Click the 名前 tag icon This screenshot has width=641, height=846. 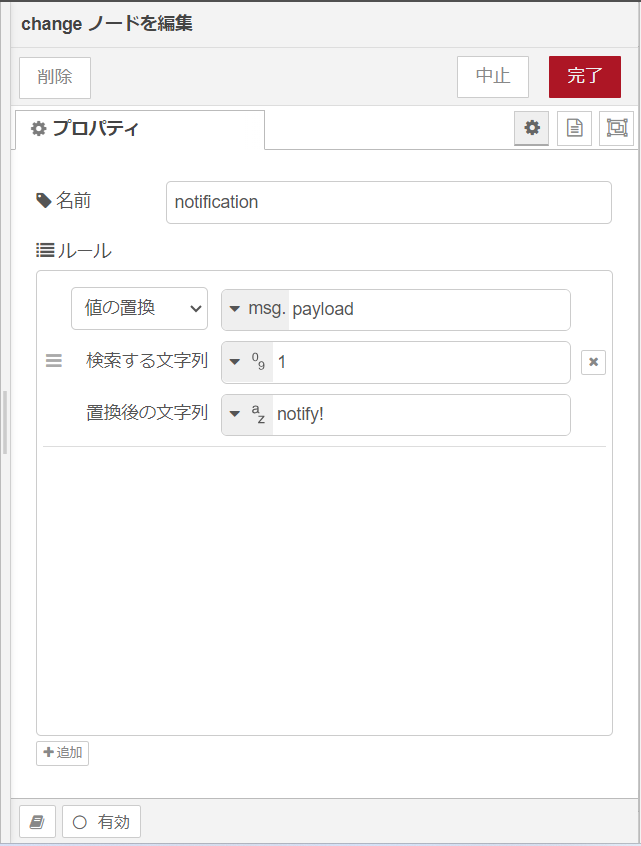pos(44,201)
